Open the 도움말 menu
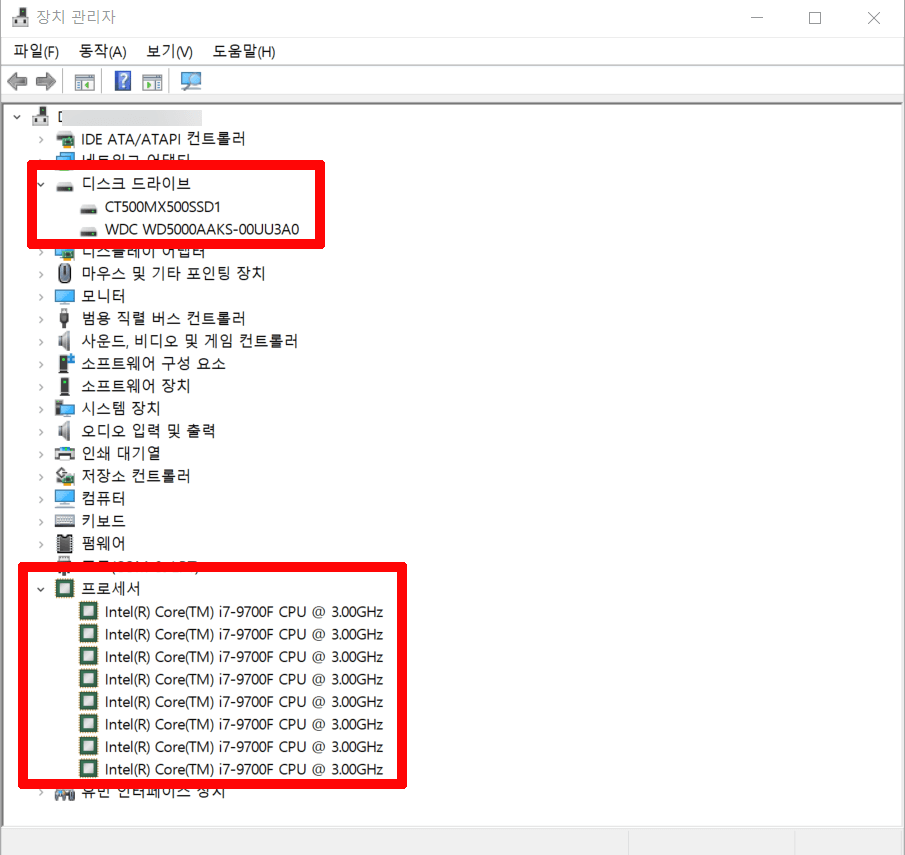 click(x=243, y=51)
